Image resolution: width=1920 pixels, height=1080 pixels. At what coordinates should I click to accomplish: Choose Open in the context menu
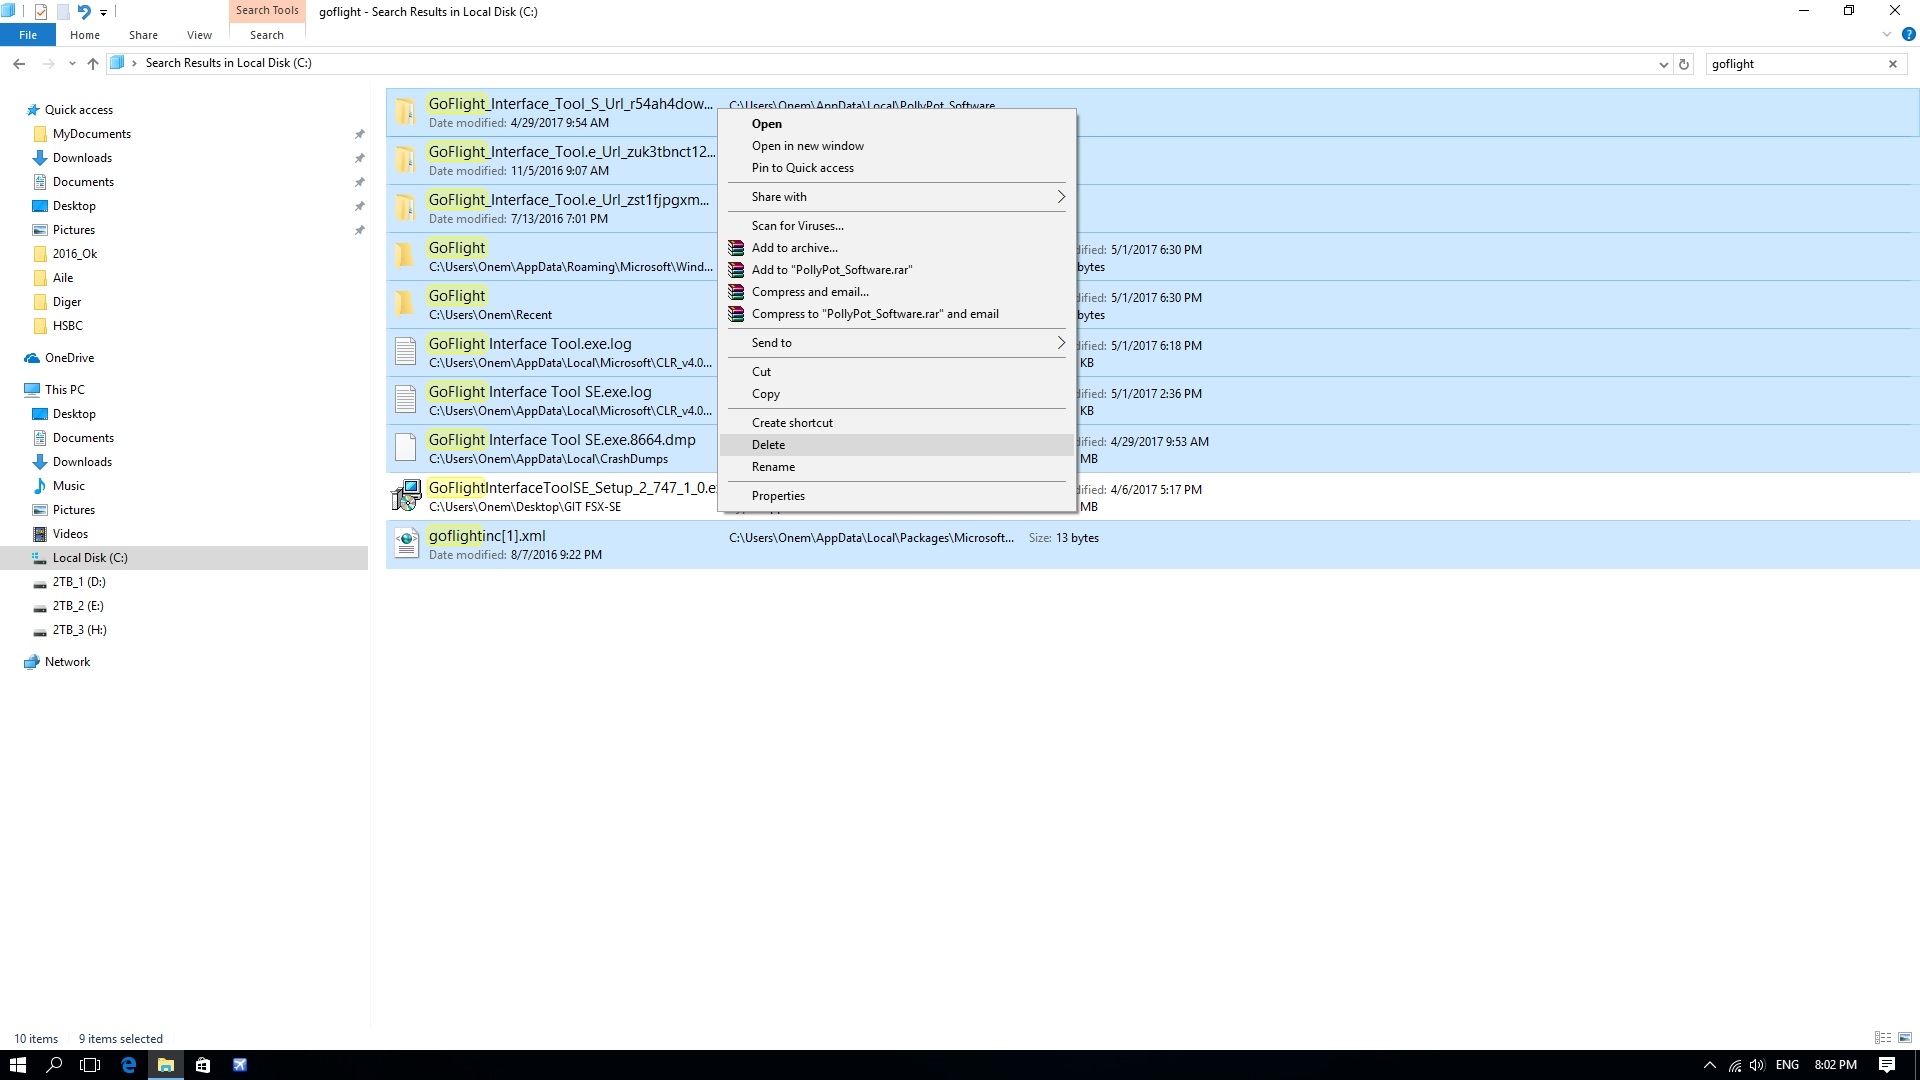pyautogui.click(x=896, y=124)
